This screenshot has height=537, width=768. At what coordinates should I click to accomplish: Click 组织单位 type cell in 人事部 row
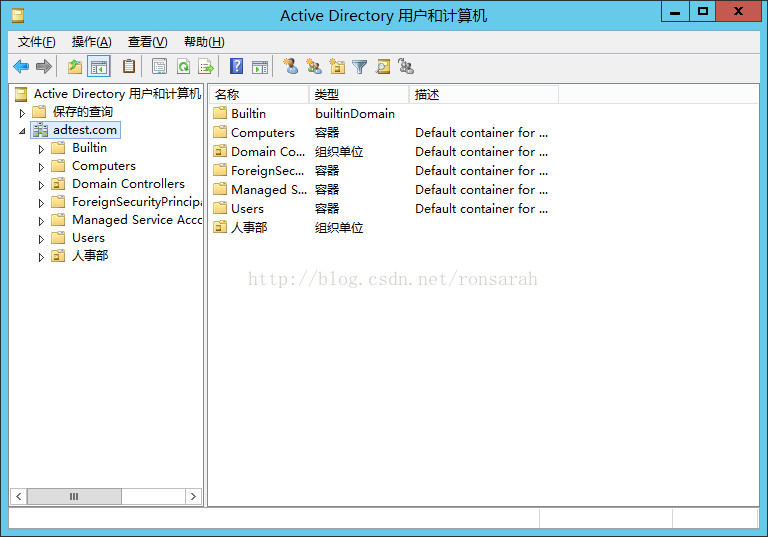(339, 227)
